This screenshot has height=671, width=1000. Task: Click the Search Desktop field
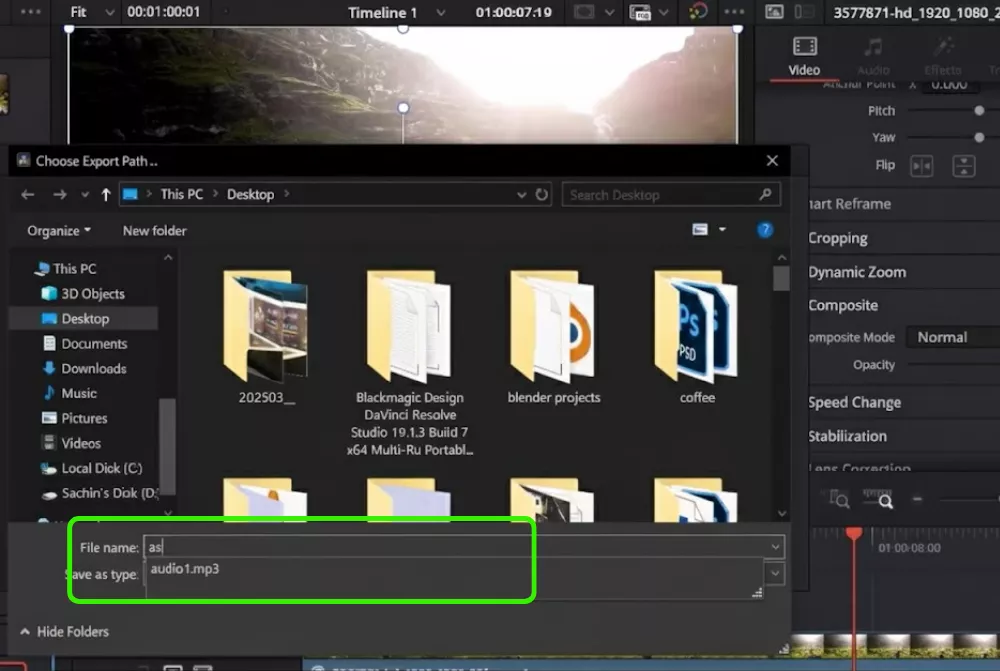tap(660, 195)
